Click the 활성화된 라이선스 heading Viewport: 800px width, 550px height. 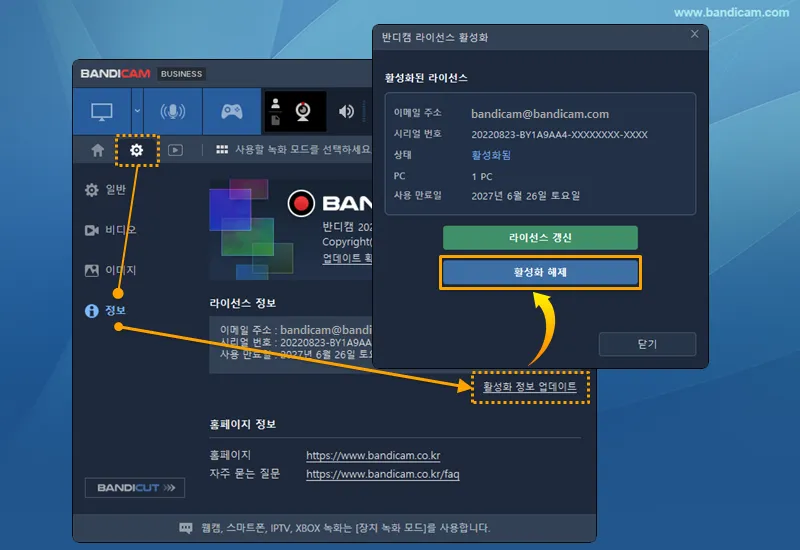(426, 78)
